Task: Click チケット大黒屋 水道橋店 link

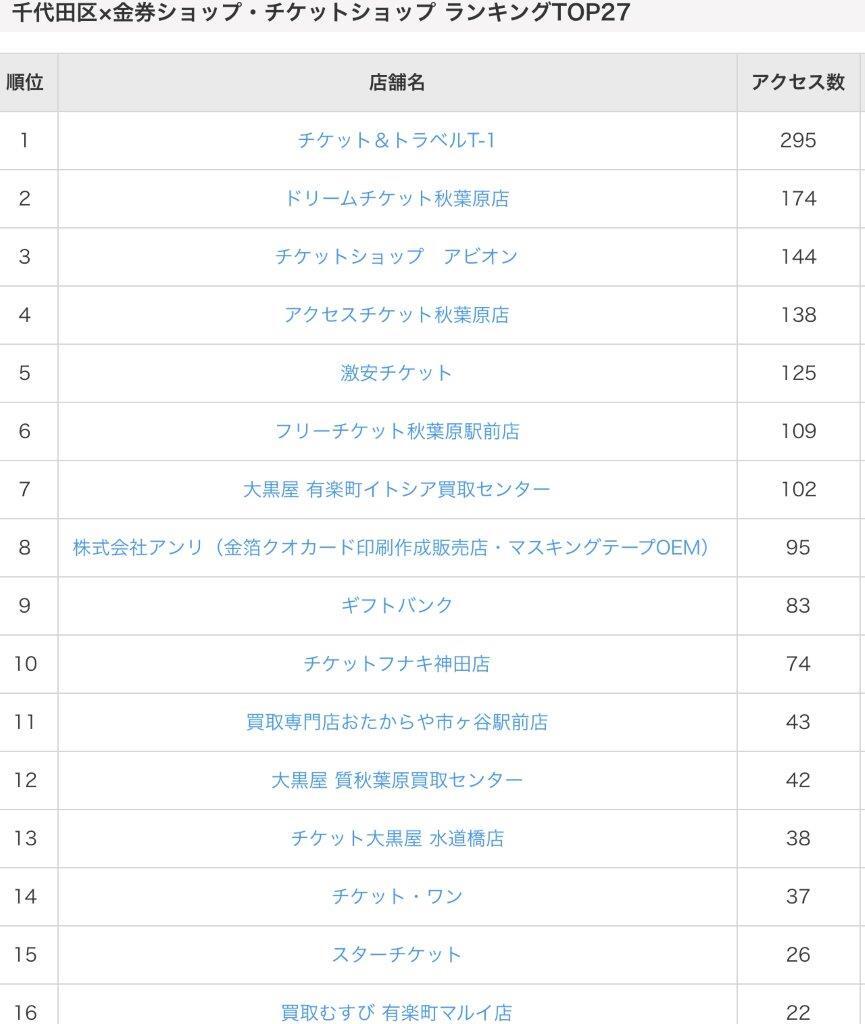Action: coord(396,838)
